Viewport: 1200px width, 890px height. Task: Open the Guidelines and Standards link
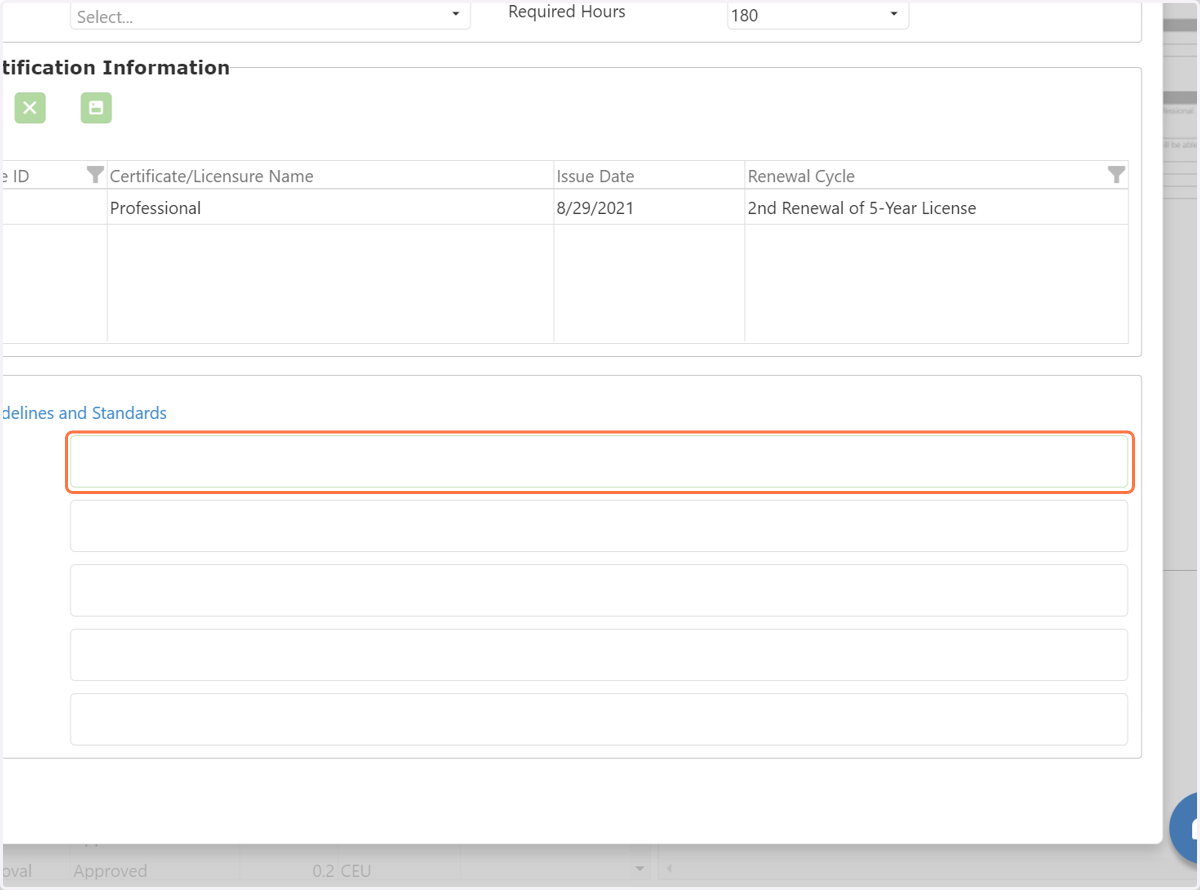click(83, 413)
